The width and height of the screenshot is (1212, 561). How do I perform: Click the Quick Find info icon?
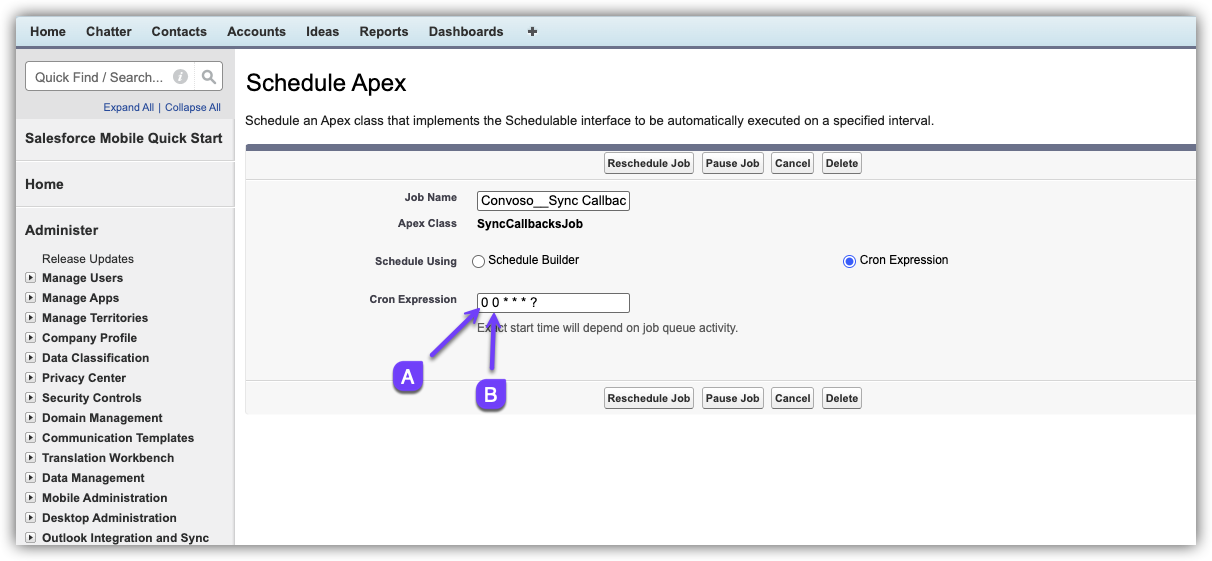[180, 77]
